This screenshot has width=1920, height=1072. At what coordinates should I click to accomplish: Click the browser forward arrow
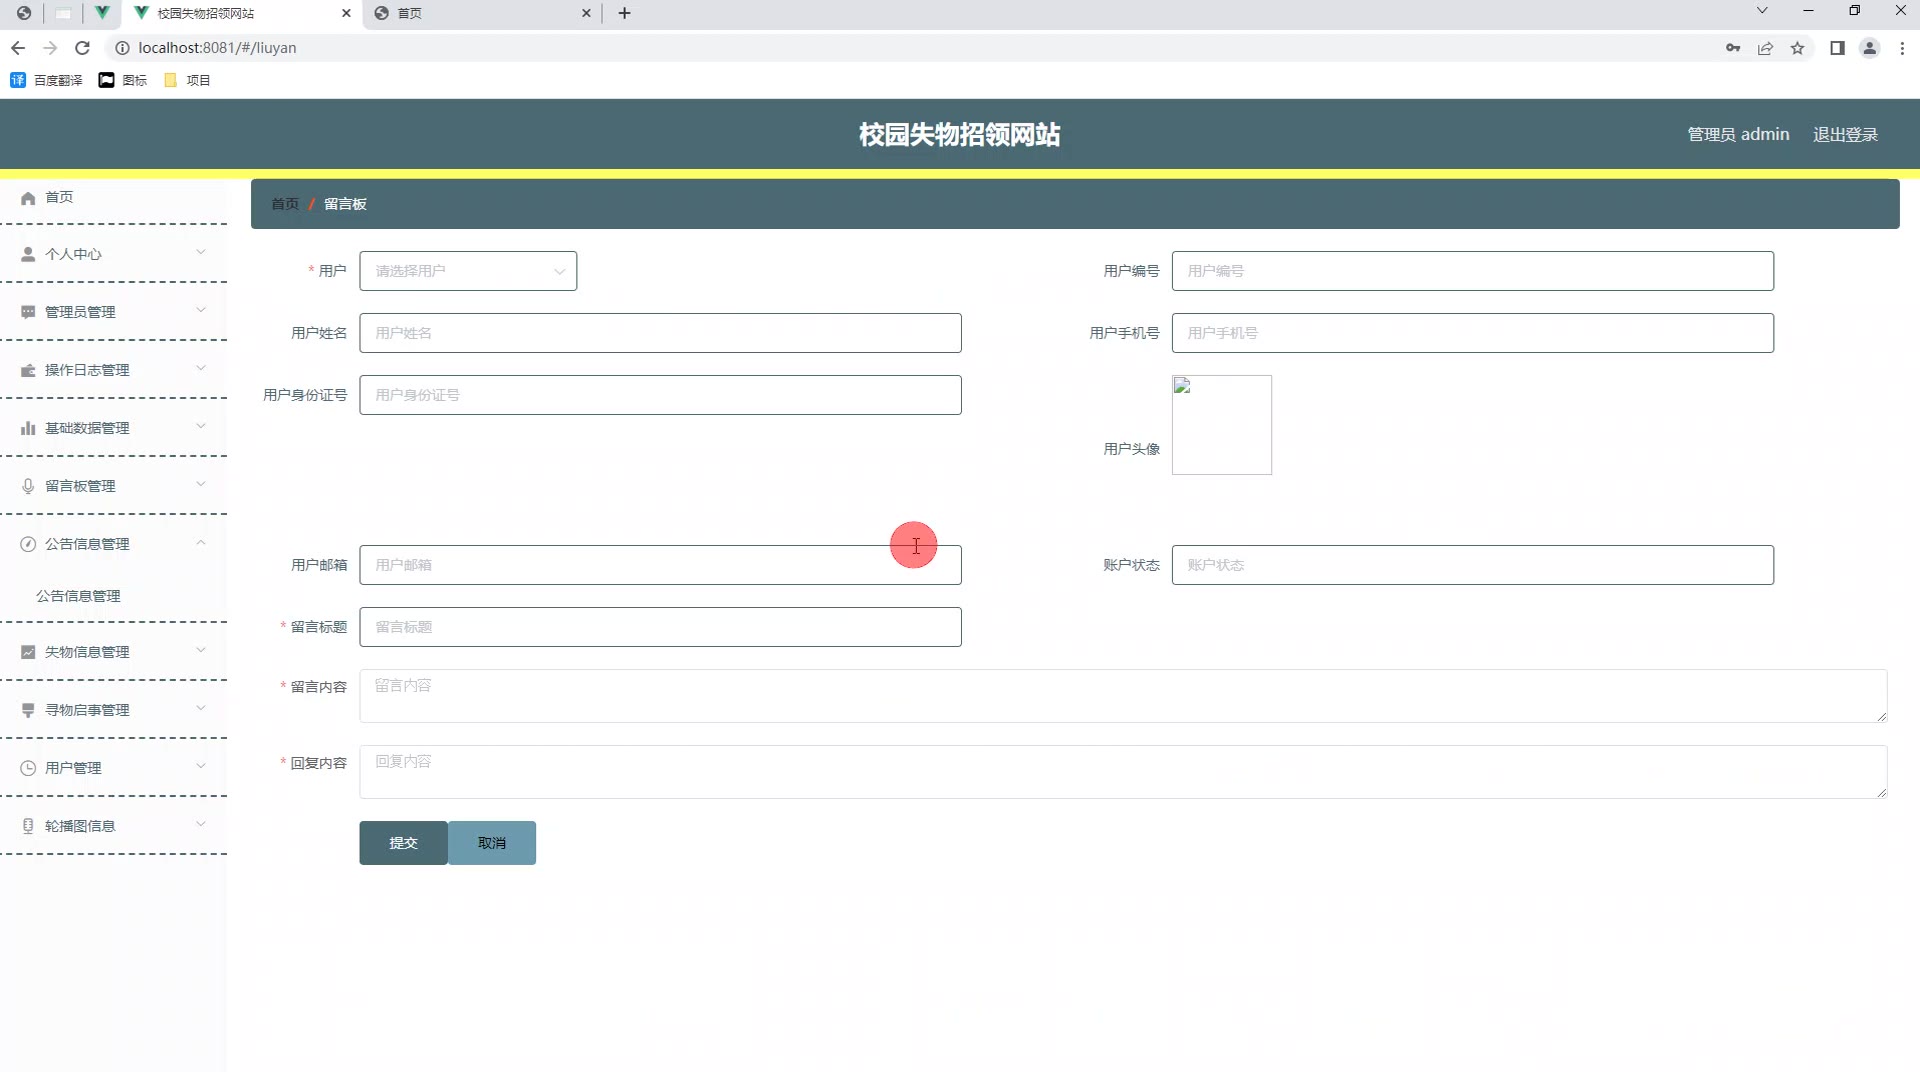click(x=50, y=48)
